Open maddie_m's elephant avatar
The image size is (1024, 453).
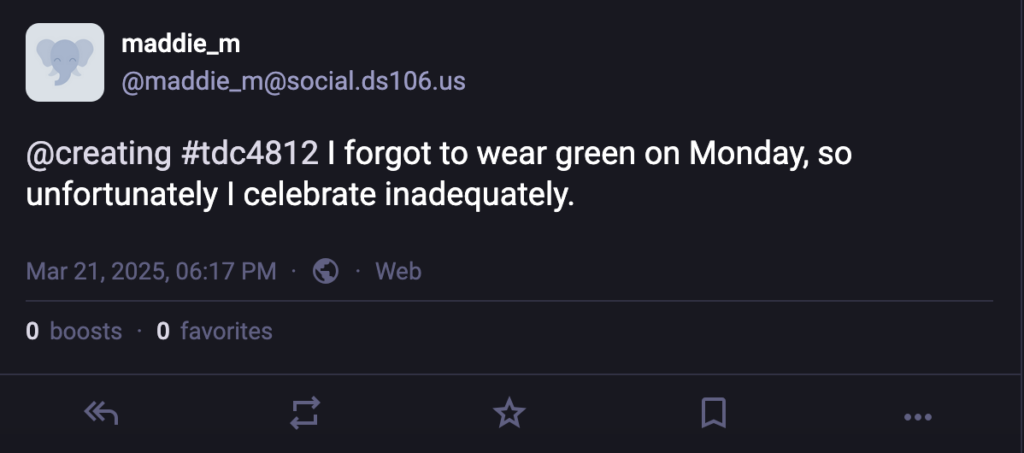(x=65, y=62)
